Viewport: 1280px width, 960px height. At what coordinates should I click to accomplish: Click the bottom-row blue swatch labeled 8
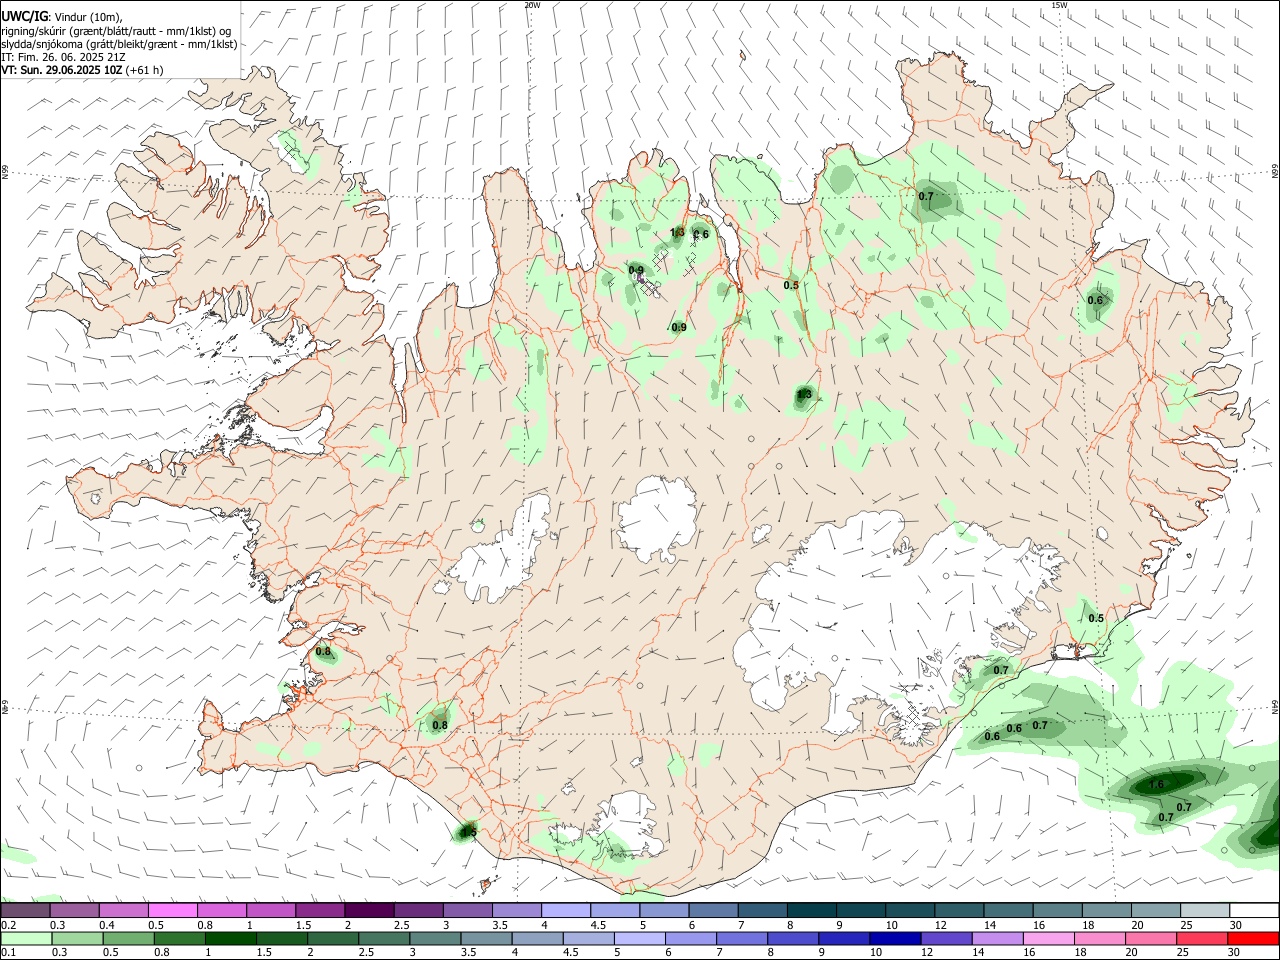click(792, 938)
